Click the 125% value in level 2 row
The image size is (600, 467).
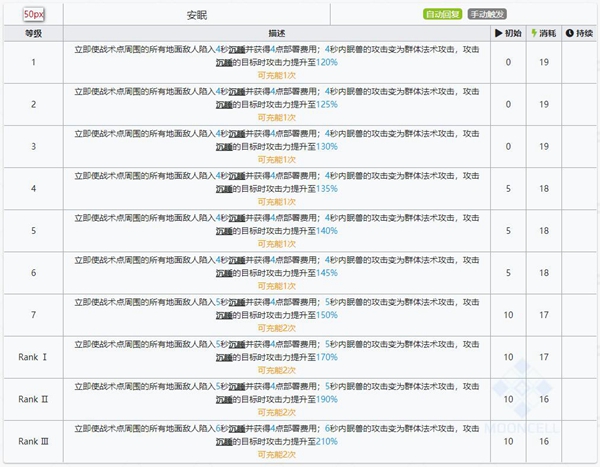[327, 104]
